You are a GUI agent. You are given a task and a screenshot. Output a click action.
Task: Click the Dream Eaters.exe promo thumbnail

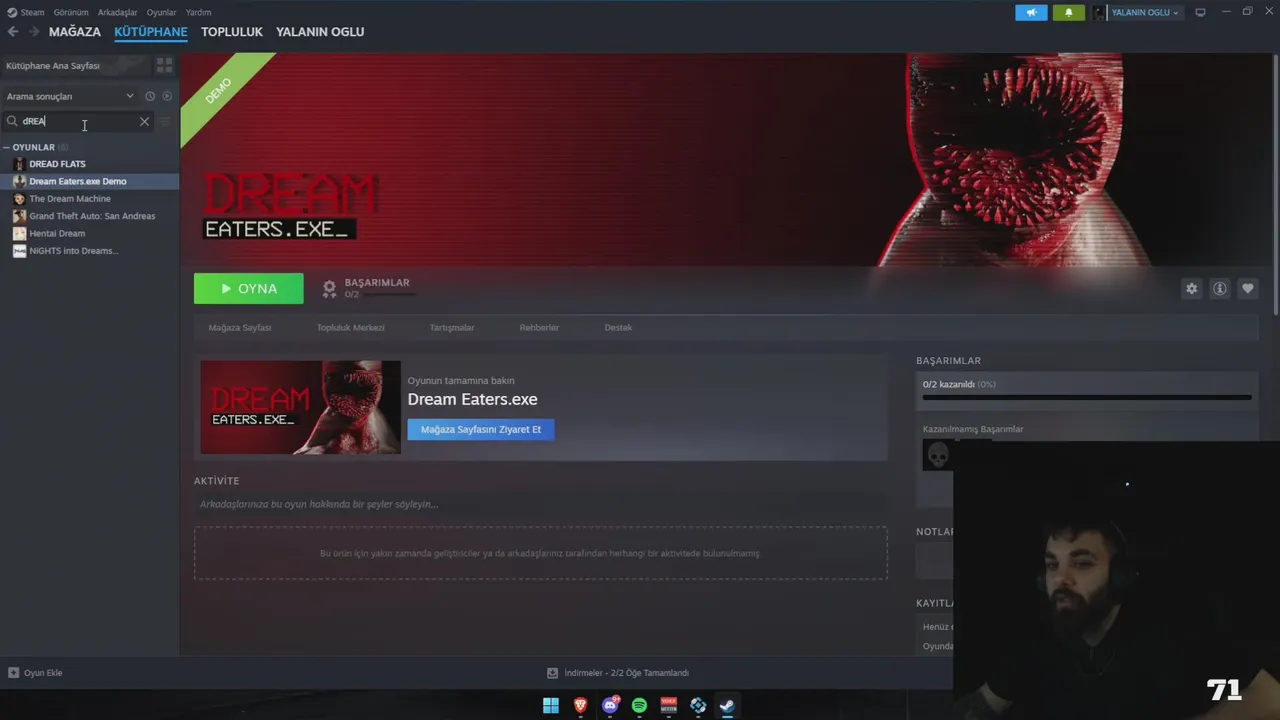300,407
